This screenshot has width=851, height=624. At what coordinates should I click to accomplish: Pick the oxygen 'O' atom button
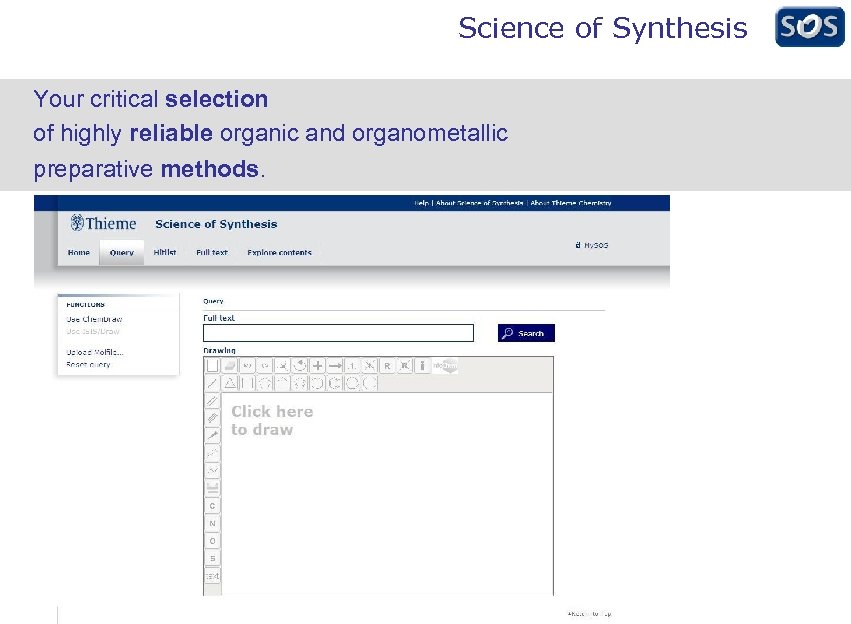(212, 540)
